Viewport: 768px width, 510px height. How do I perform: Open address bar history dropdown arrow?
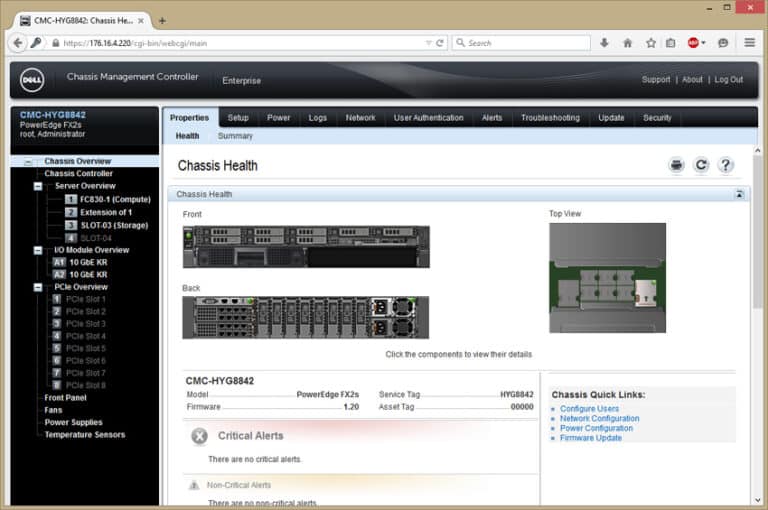[x=429, y=43]
